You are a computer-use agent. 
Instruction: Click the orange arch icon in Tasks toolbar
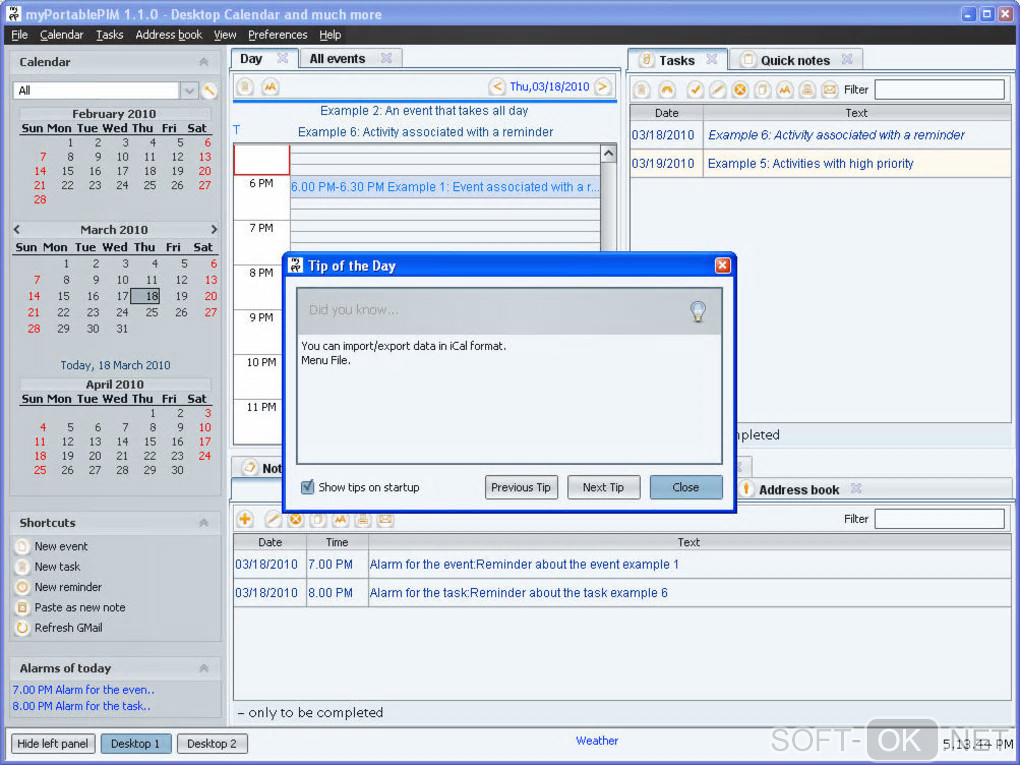[x=667, y=90]
